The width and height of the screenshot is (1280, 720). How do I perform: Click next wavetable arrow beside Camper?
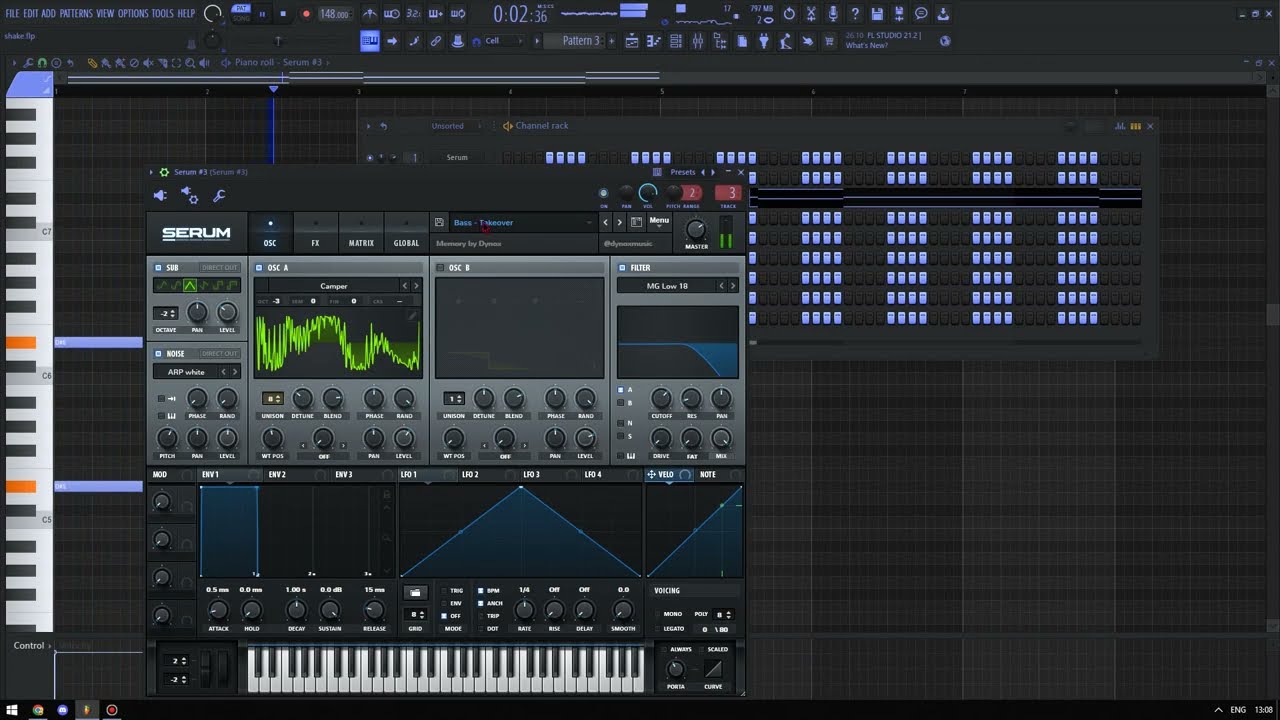click(416, 286)
